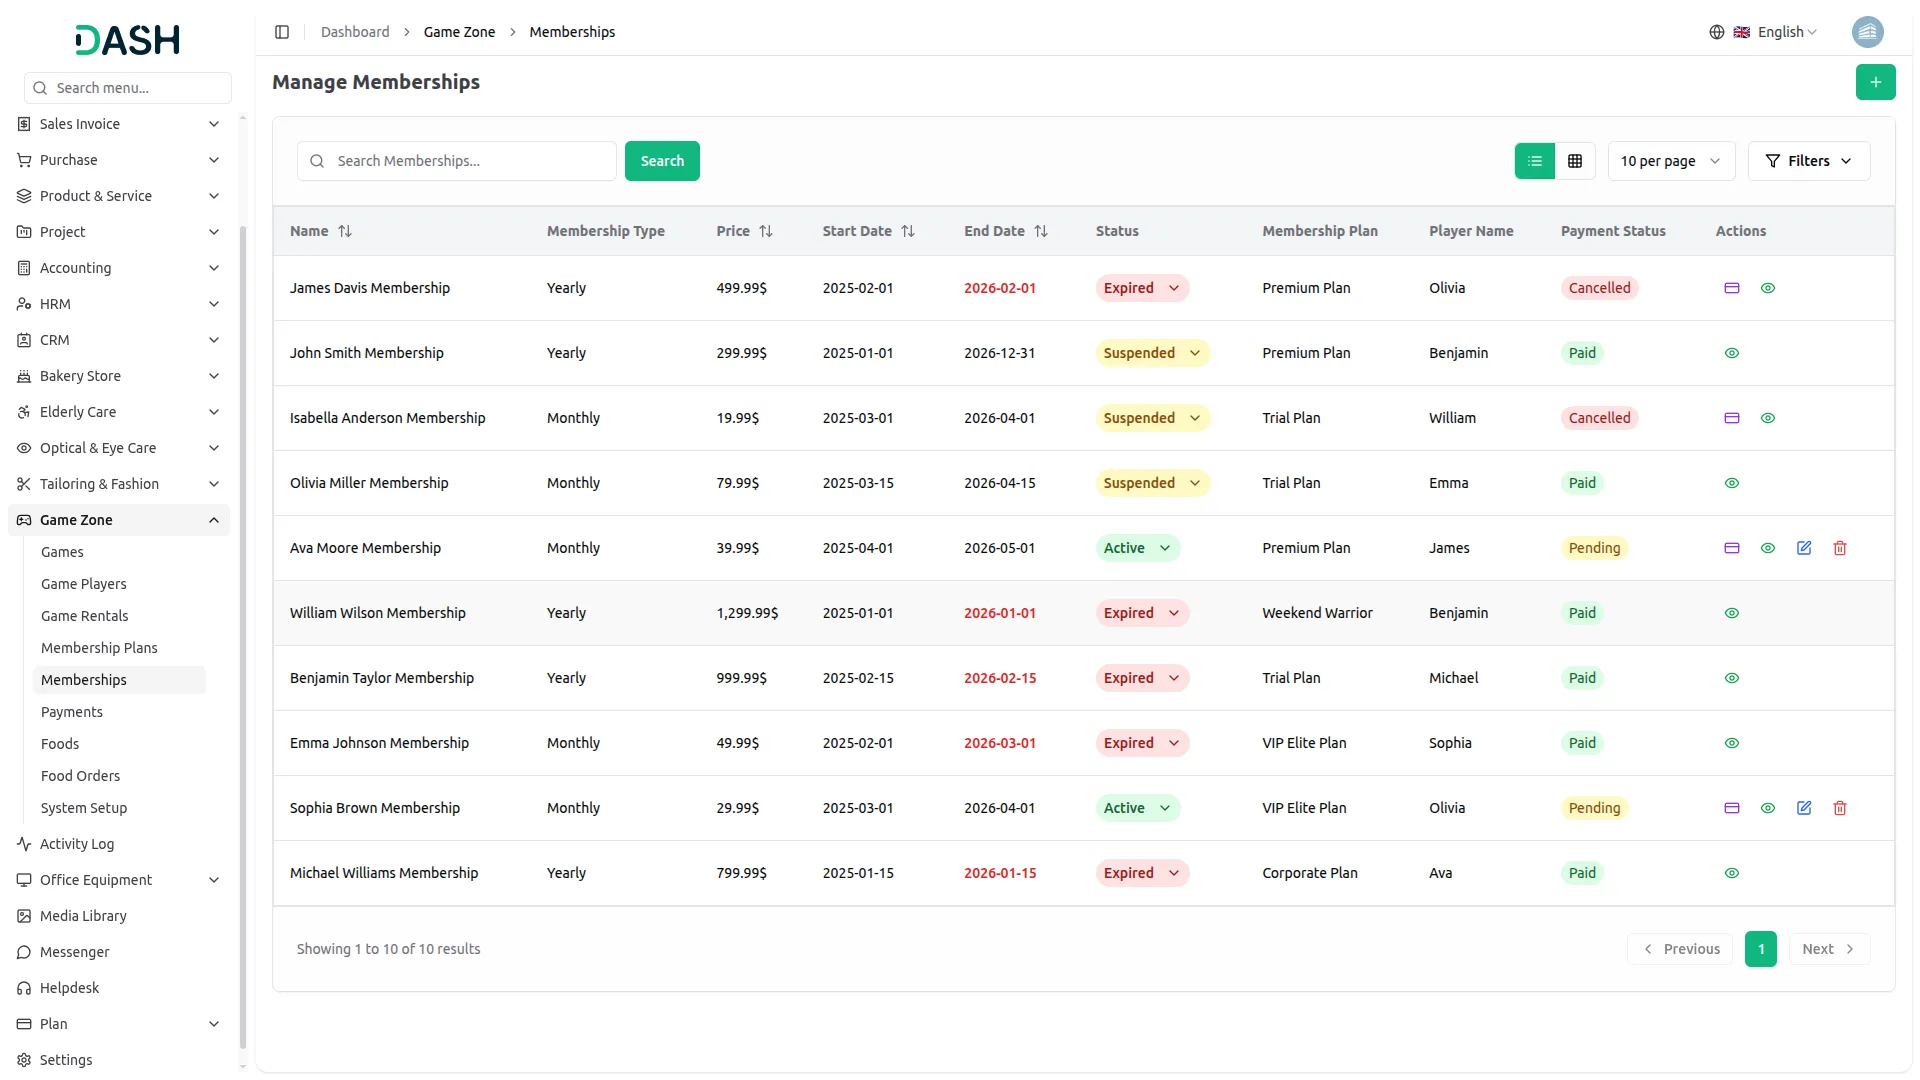
Task: Delete Sophia Brown Membership
Action: pos(1839,808)
